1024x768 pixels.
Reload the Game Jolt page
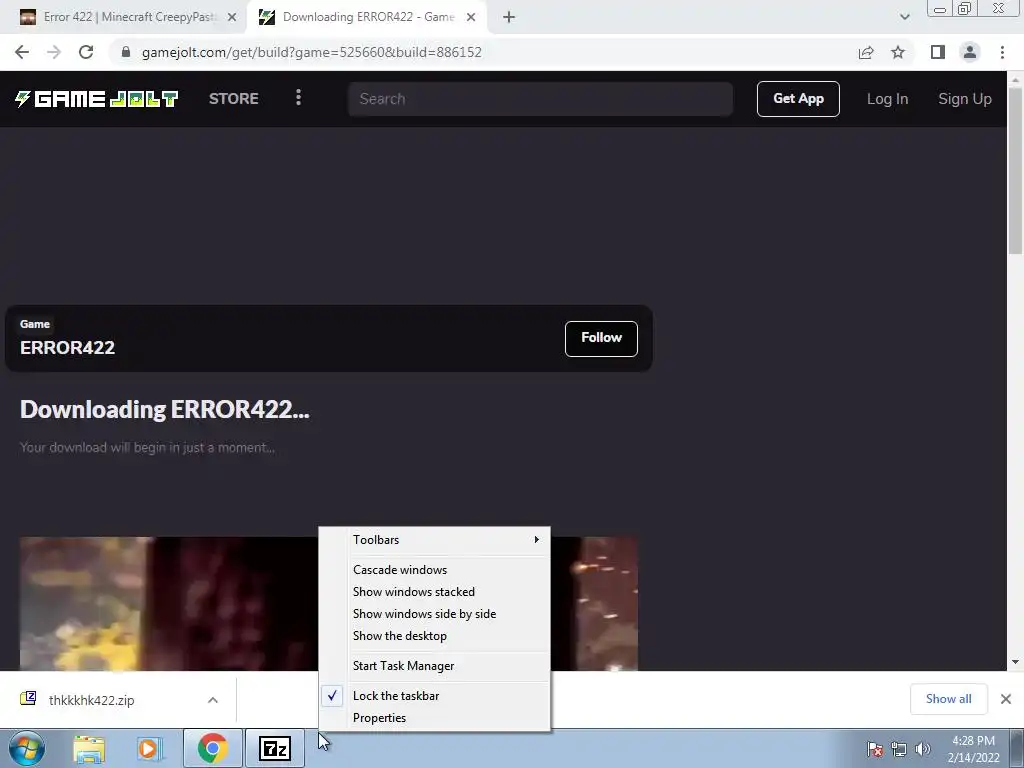tap(86, 52)
